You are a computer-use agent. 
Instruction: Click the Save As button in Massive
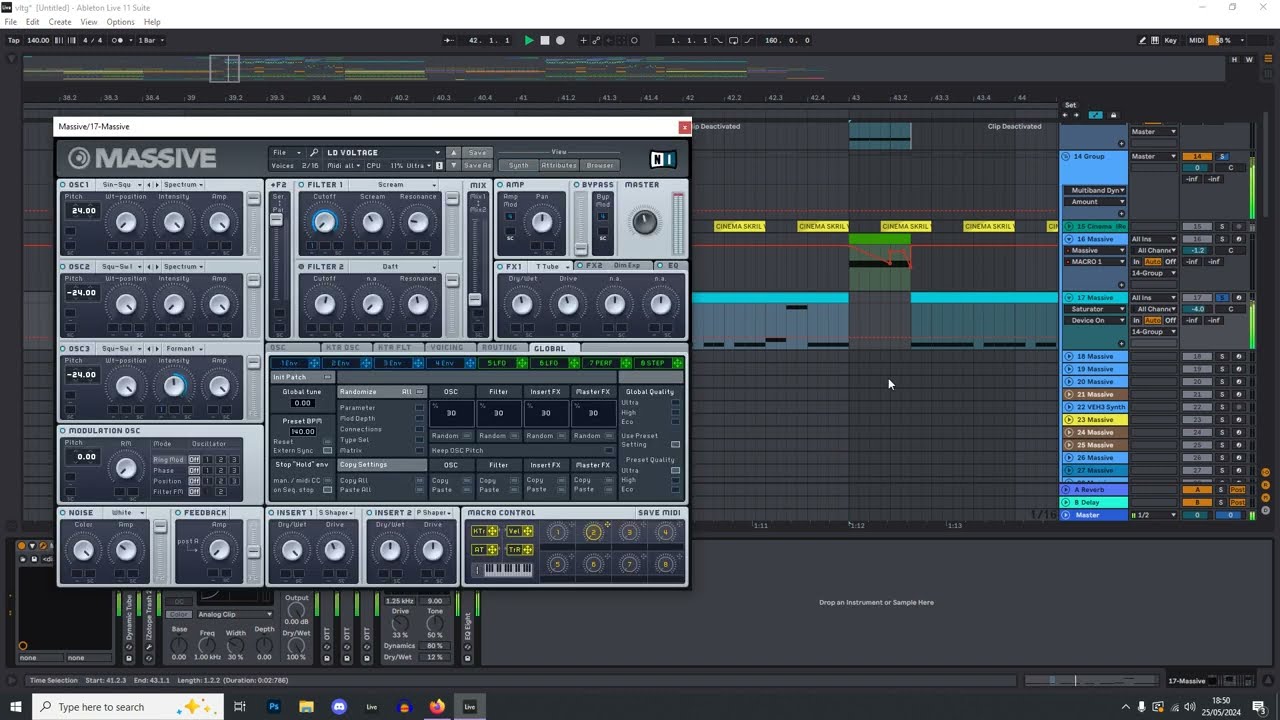[477, 165]
